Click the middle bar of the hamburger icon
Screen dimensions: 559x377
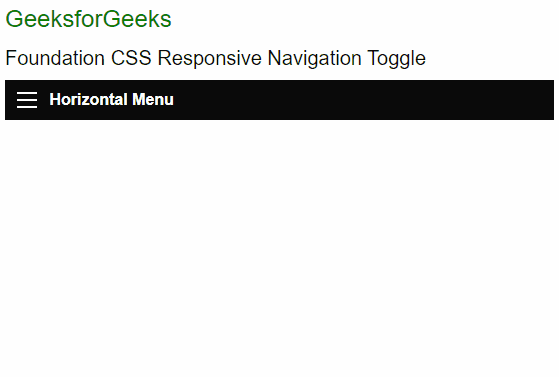[27, 100]
